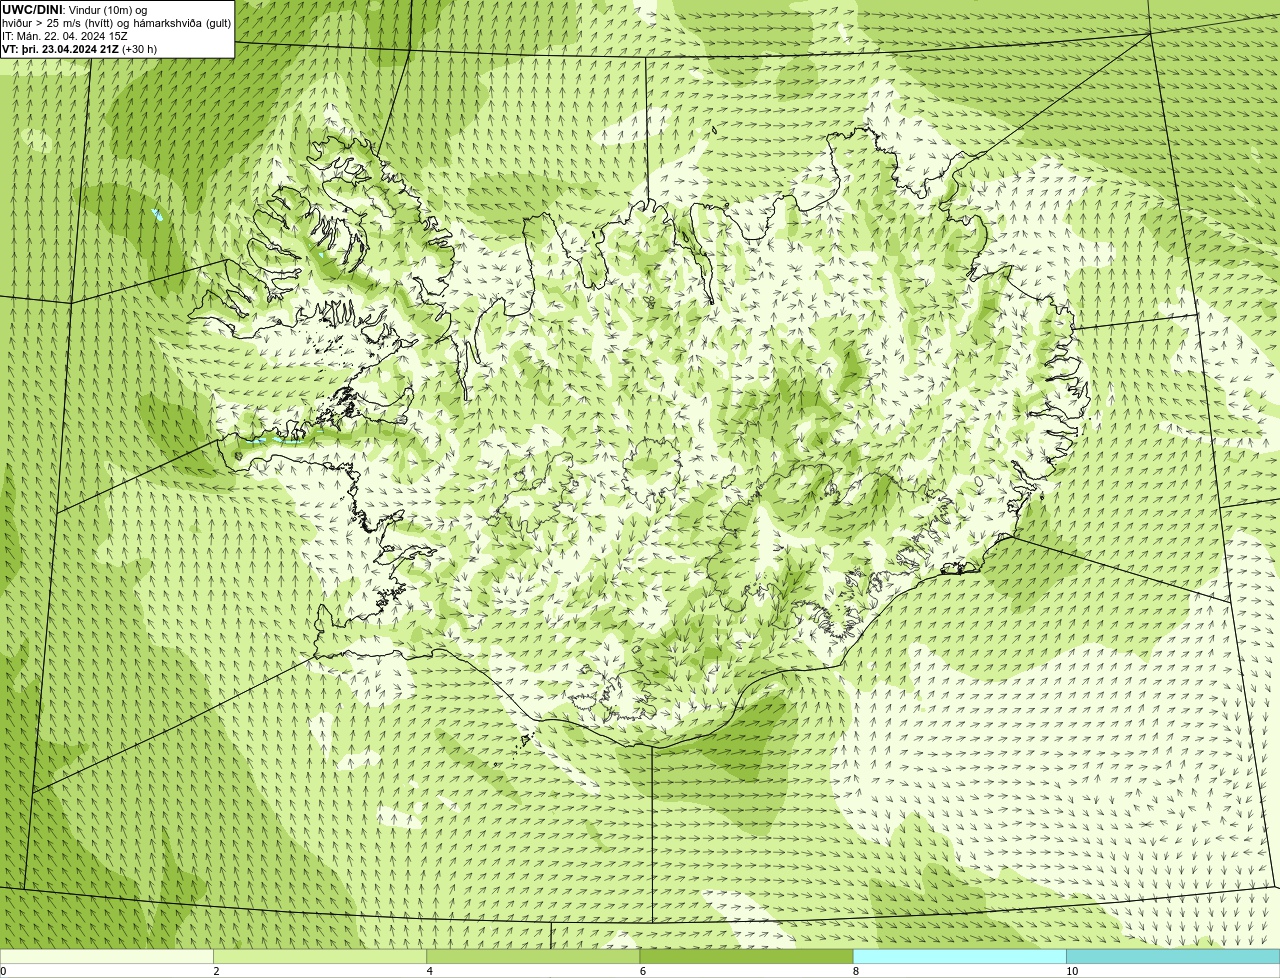Click the 8–10 m/s light cyan legend color

coord(960,957)
